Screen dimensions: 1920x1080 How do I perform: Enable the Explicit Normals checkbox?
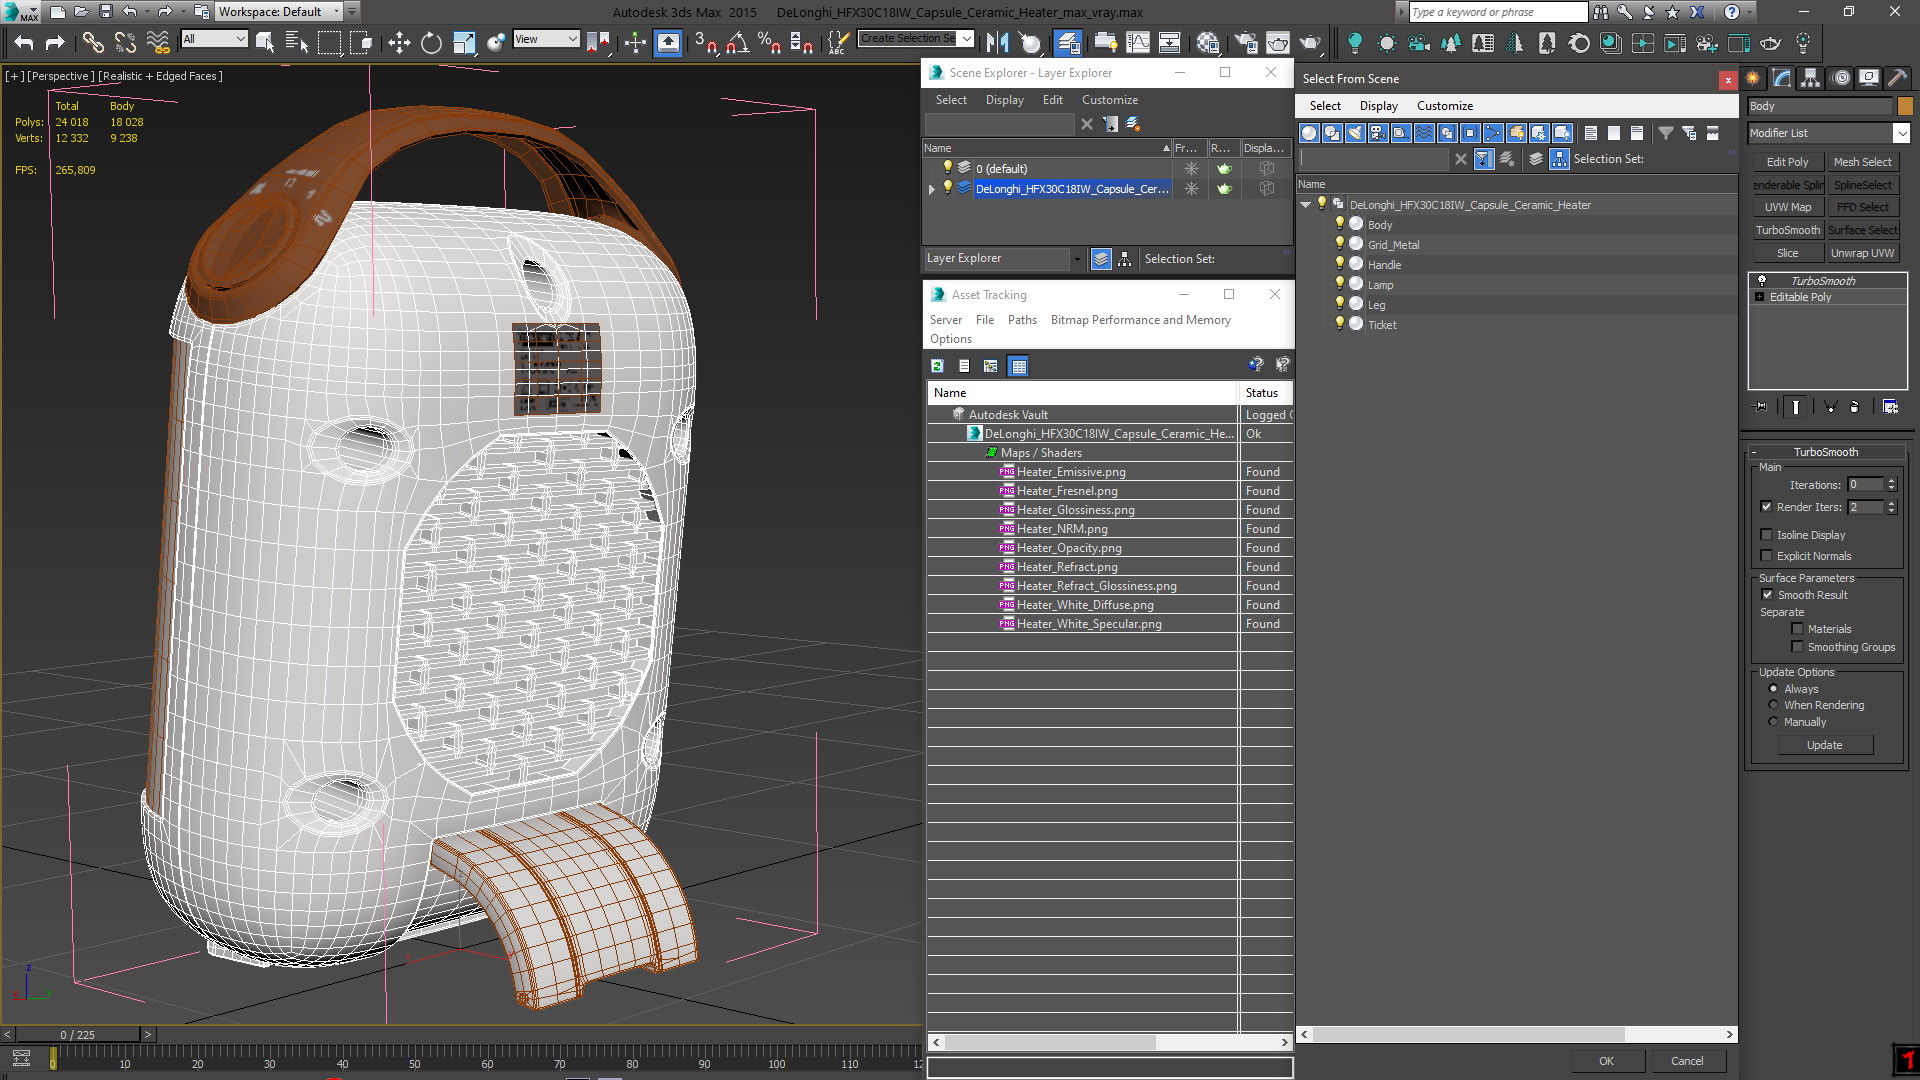tap(1766, 556)
